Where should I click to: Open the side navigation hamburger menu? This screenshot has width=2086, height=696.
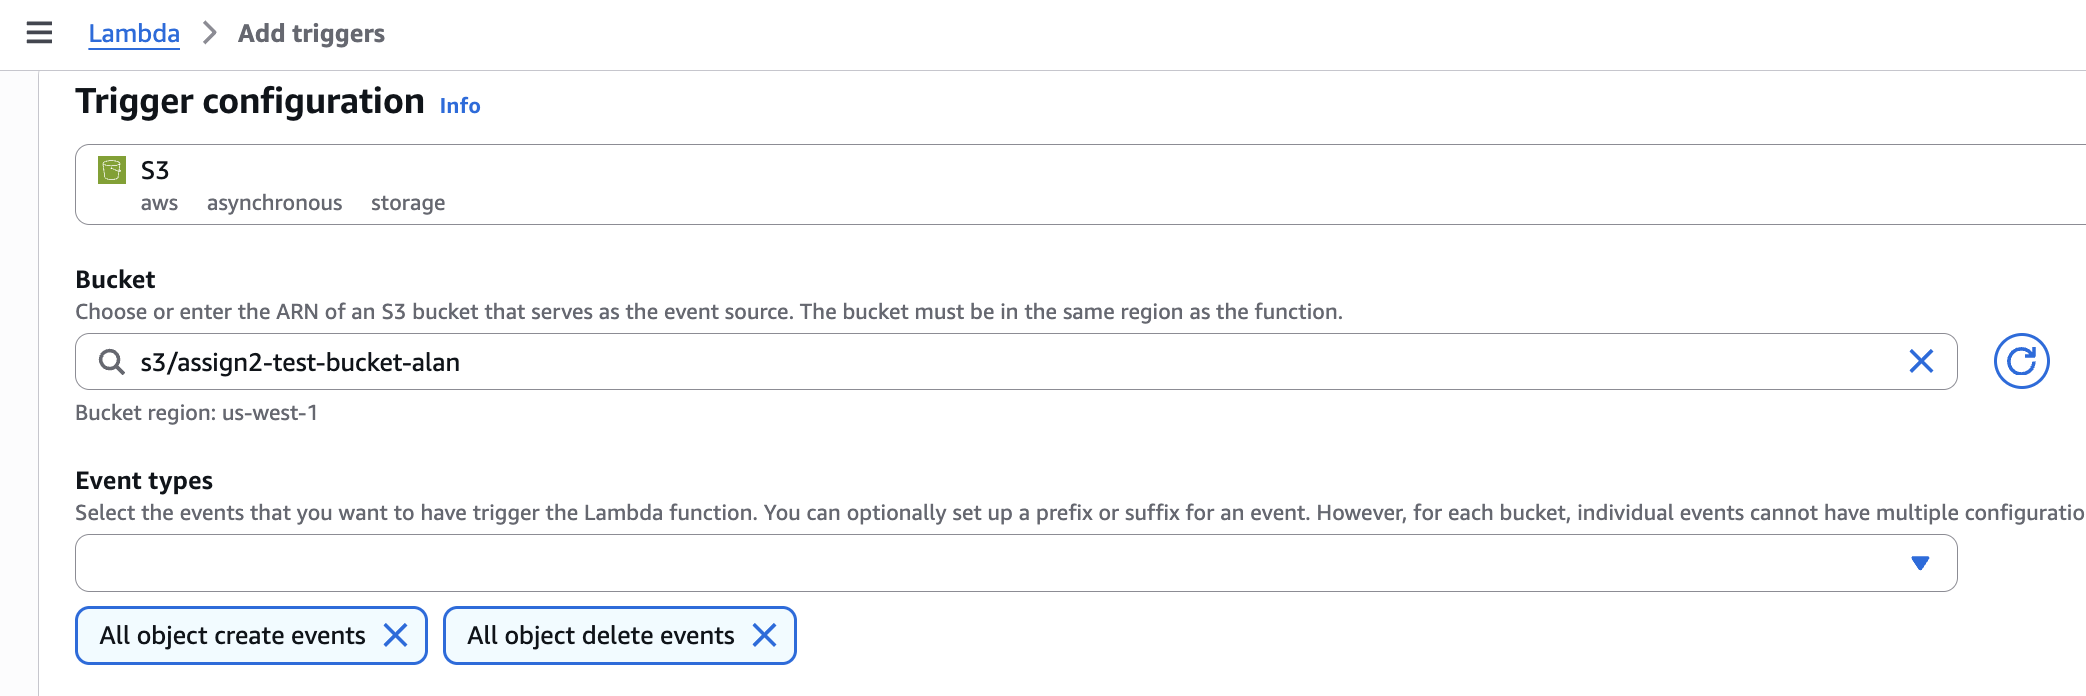click(39, 33)
